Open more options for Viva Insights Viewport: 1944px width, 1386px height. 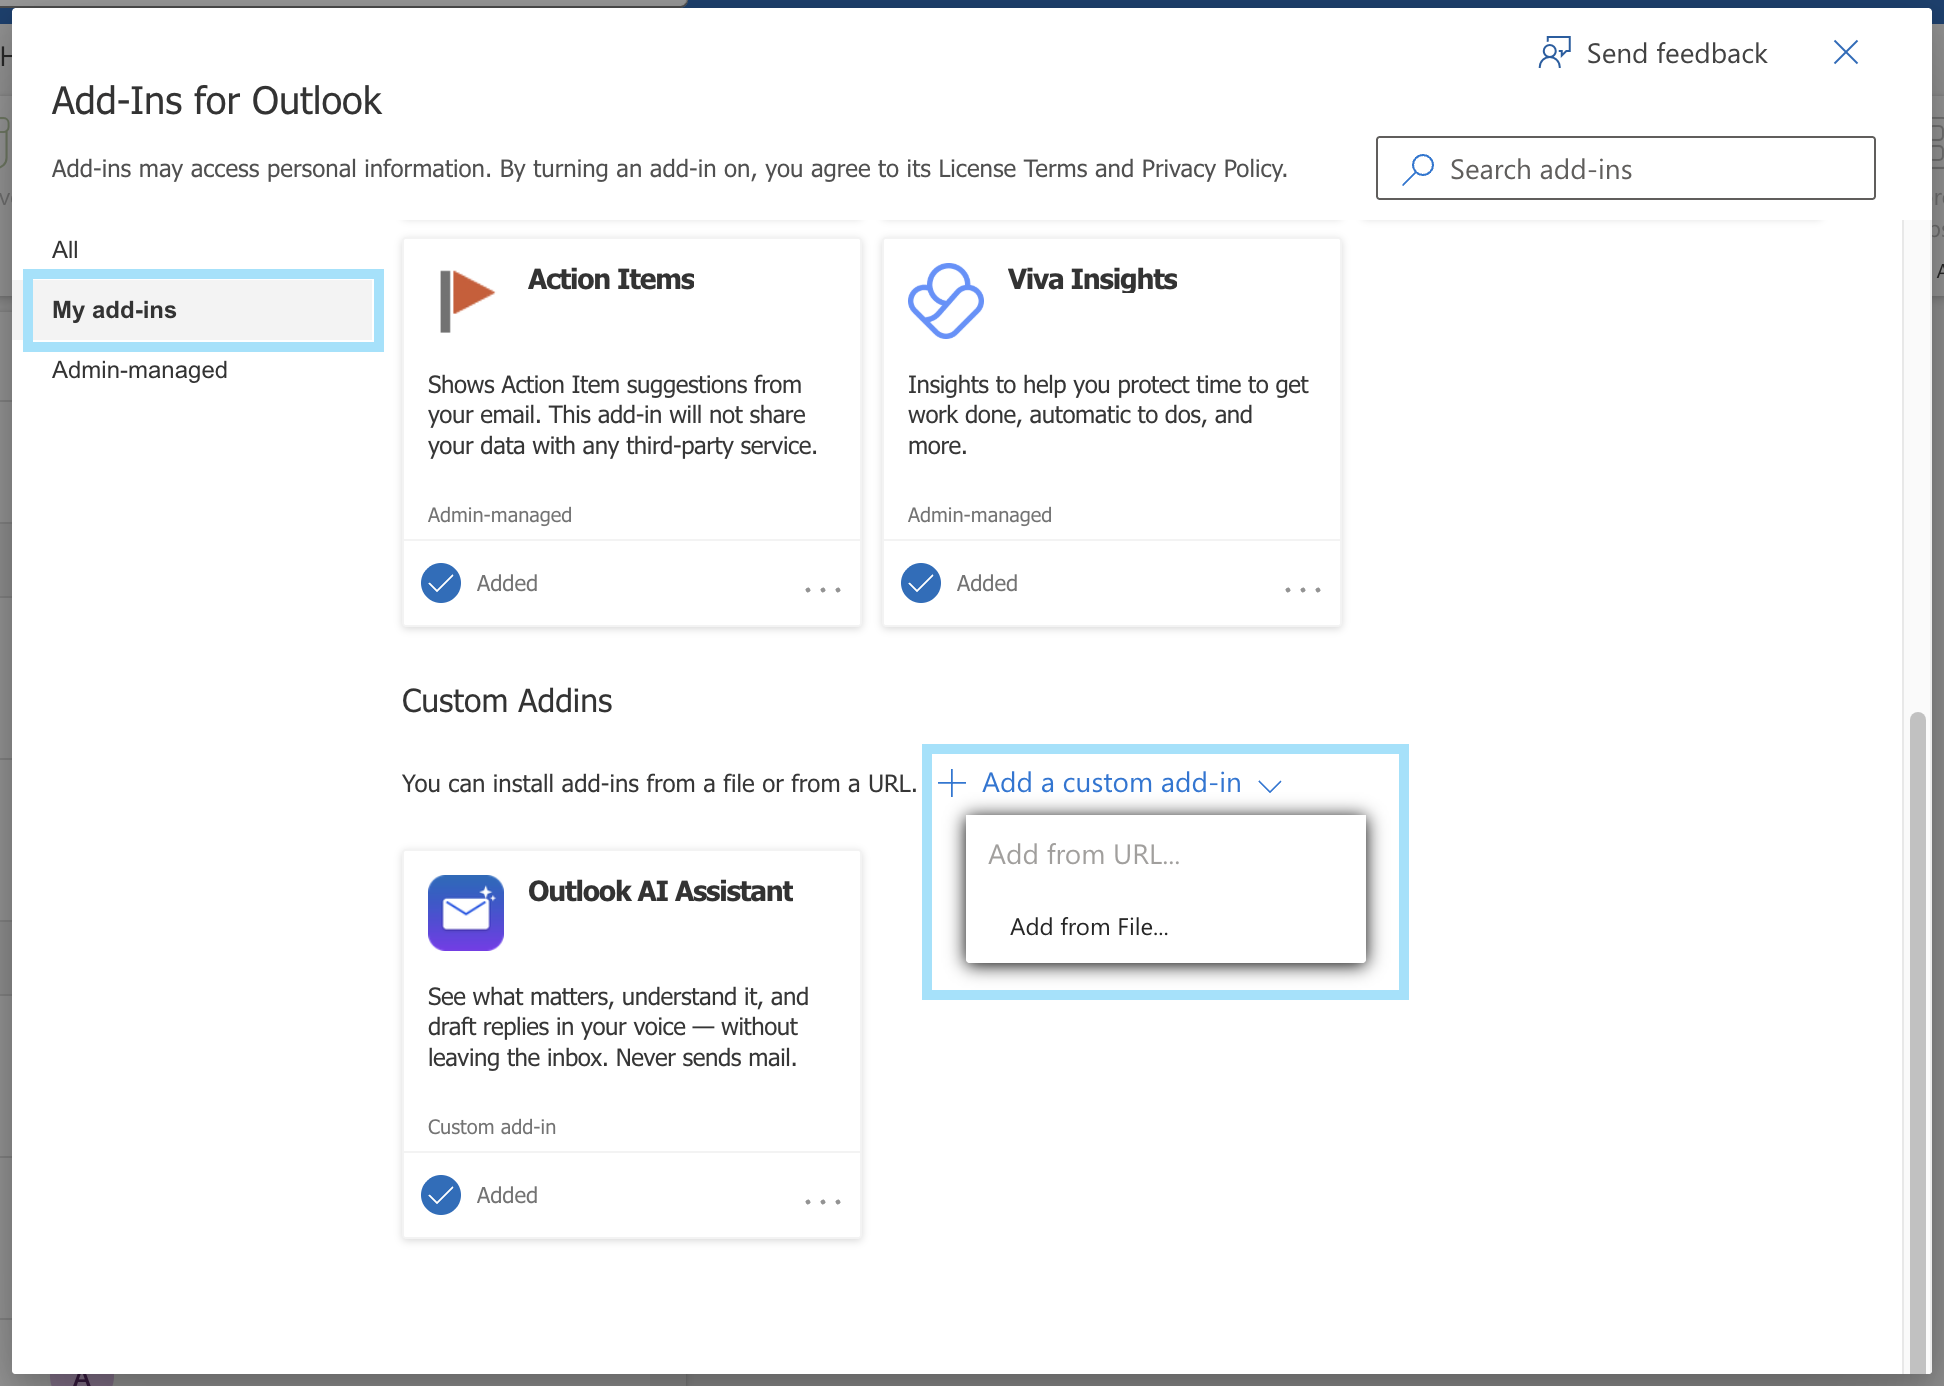pyautogui.click(x=1303, y=590)
